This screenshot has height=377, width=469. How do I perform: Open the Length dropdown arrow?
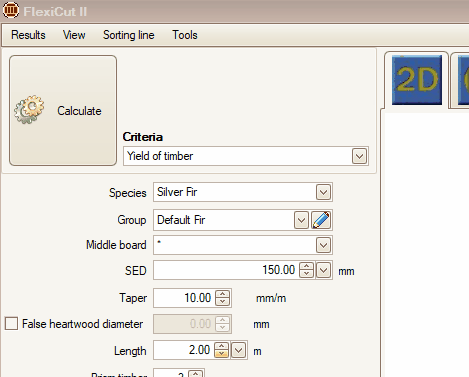click(x=238, y=351)
